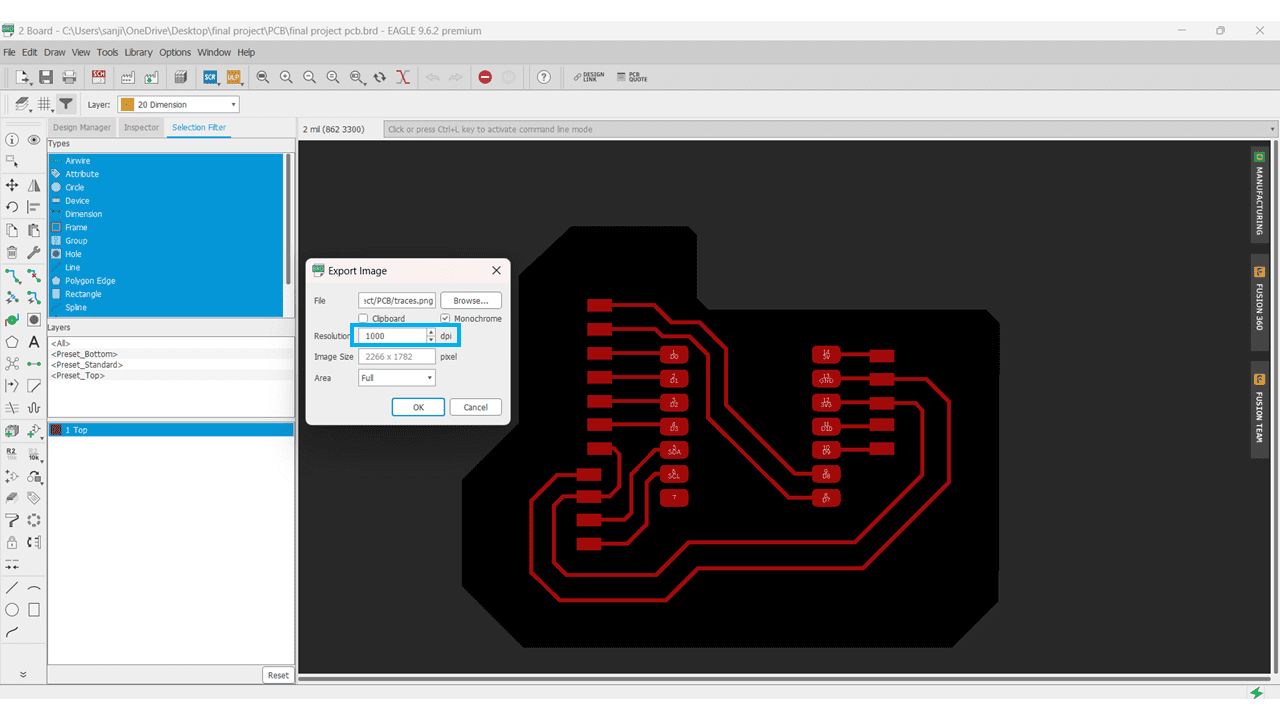Toggle the Clipboard checkbox
This screenshot has height=720, width=1280.
[364, 319]
